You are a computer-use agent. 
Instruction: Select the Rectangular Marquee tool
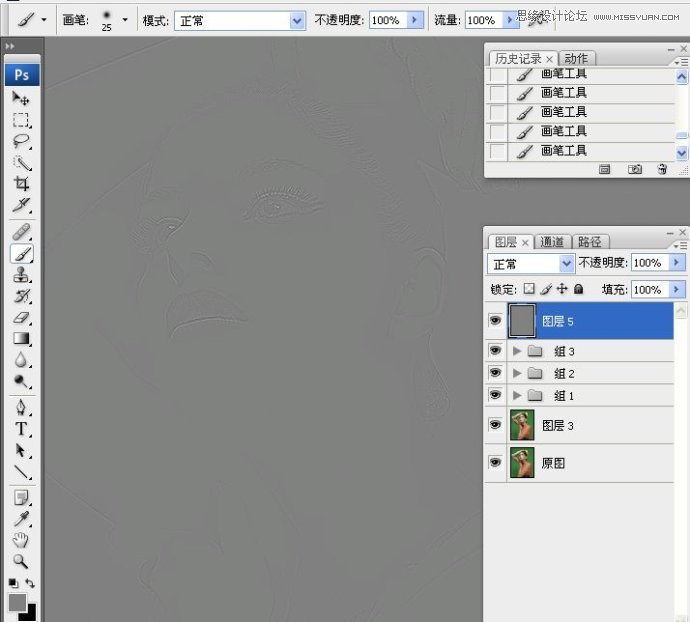(21, 120)
